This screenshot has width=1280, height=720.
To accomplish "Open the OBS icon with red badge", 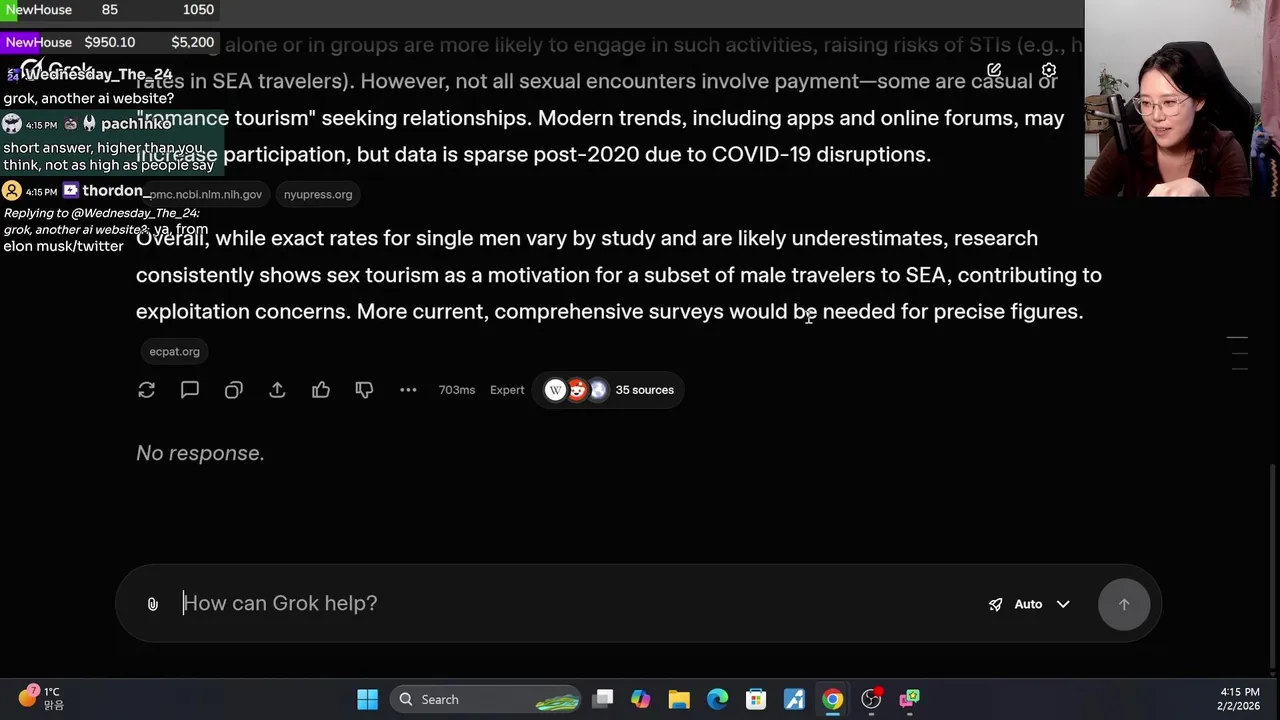I will (x=872, y=699).
